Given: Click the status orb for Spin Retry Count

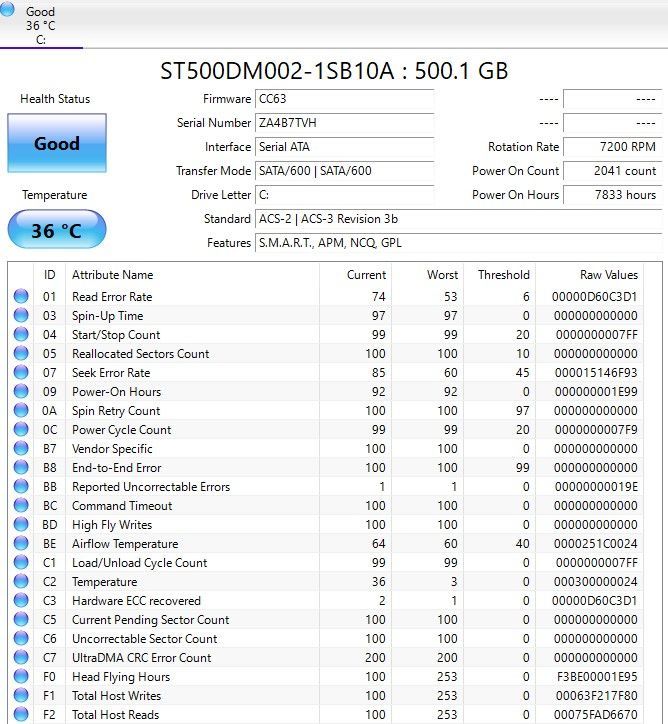Looking at the screenshot, I should (x=21, y=410).
